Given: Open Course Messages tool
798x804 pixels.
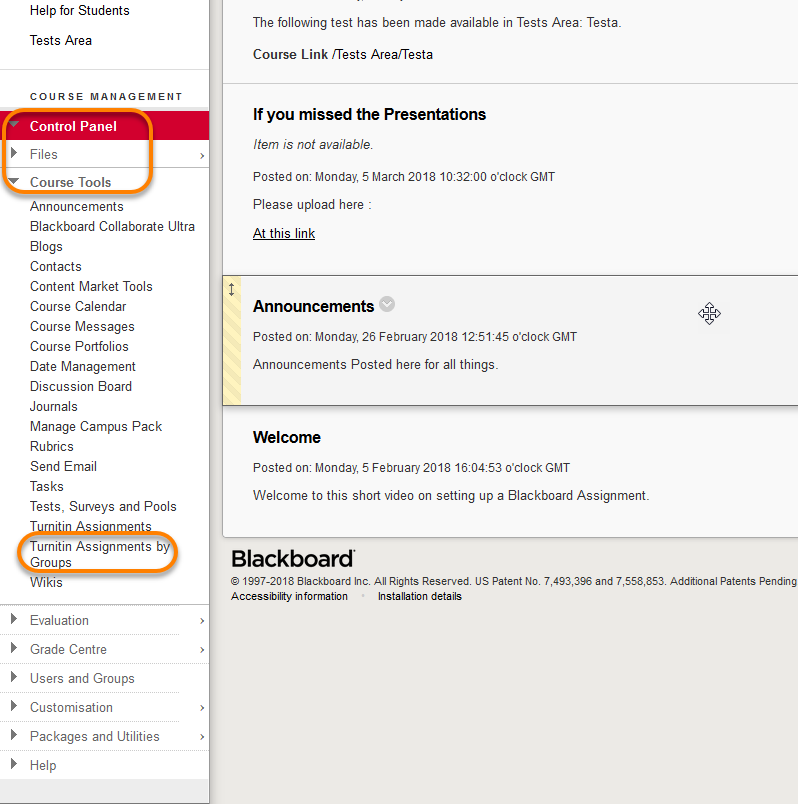Looking at the screenshot, I should pyautogui.click(x=82, y=327).
